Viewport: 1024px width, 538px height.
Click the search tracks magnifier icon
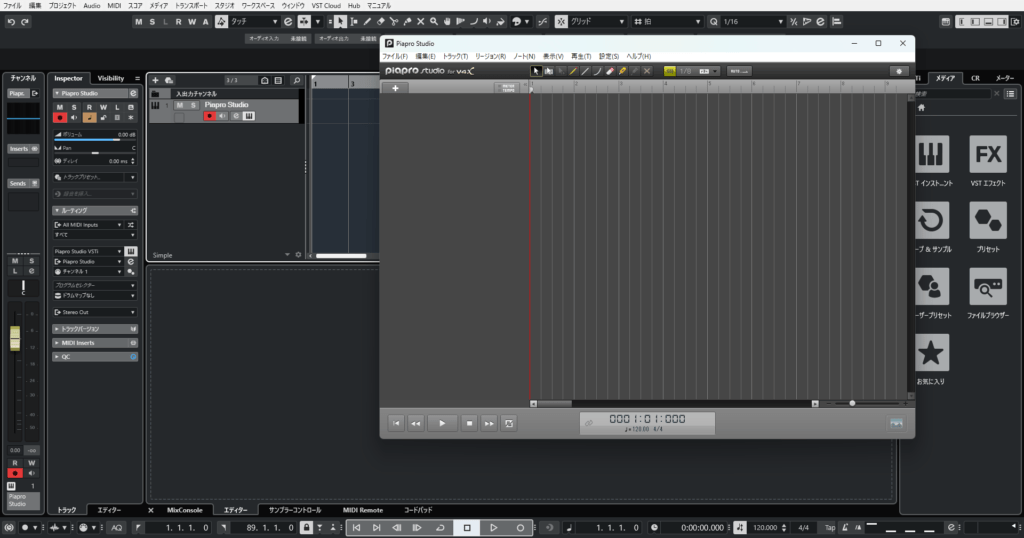pyautogui.click(x=296, y=80)
